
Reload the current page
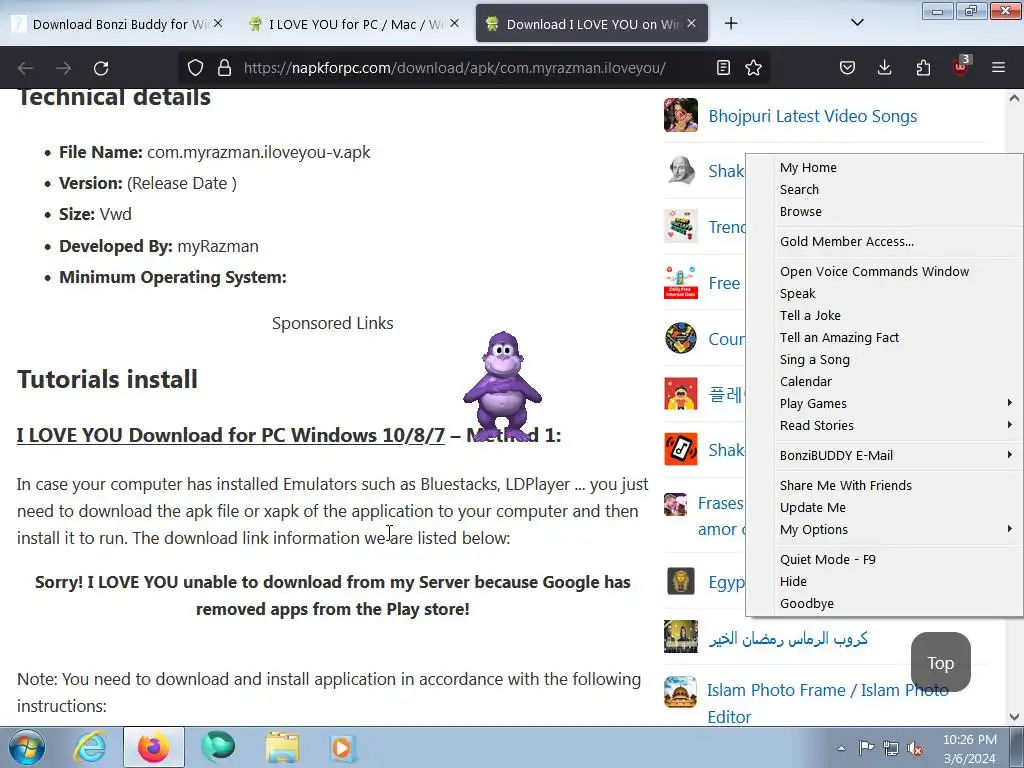[x=101, y=68]
